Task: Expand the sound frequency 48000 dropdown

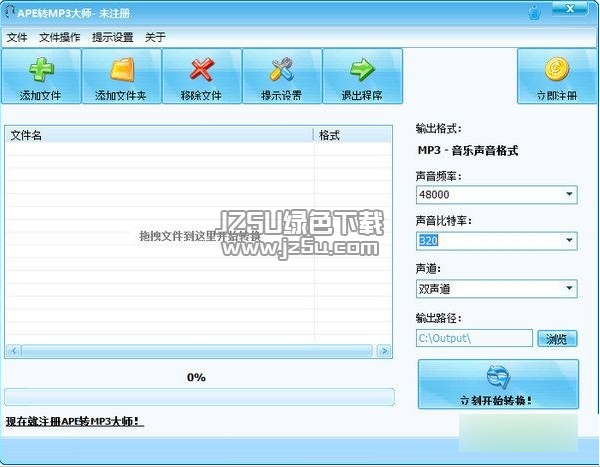Action: click(569, 194)
